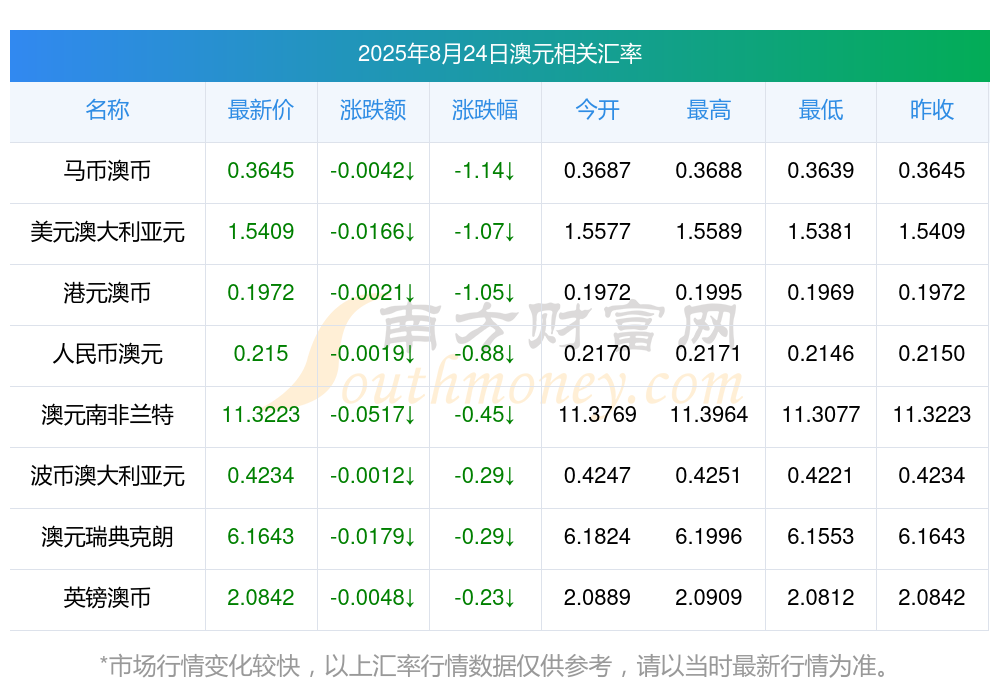Viewport: 1000px width, 698px height.
Task: Click change amount -0.0021↓
Action: [x=373, y=293]
